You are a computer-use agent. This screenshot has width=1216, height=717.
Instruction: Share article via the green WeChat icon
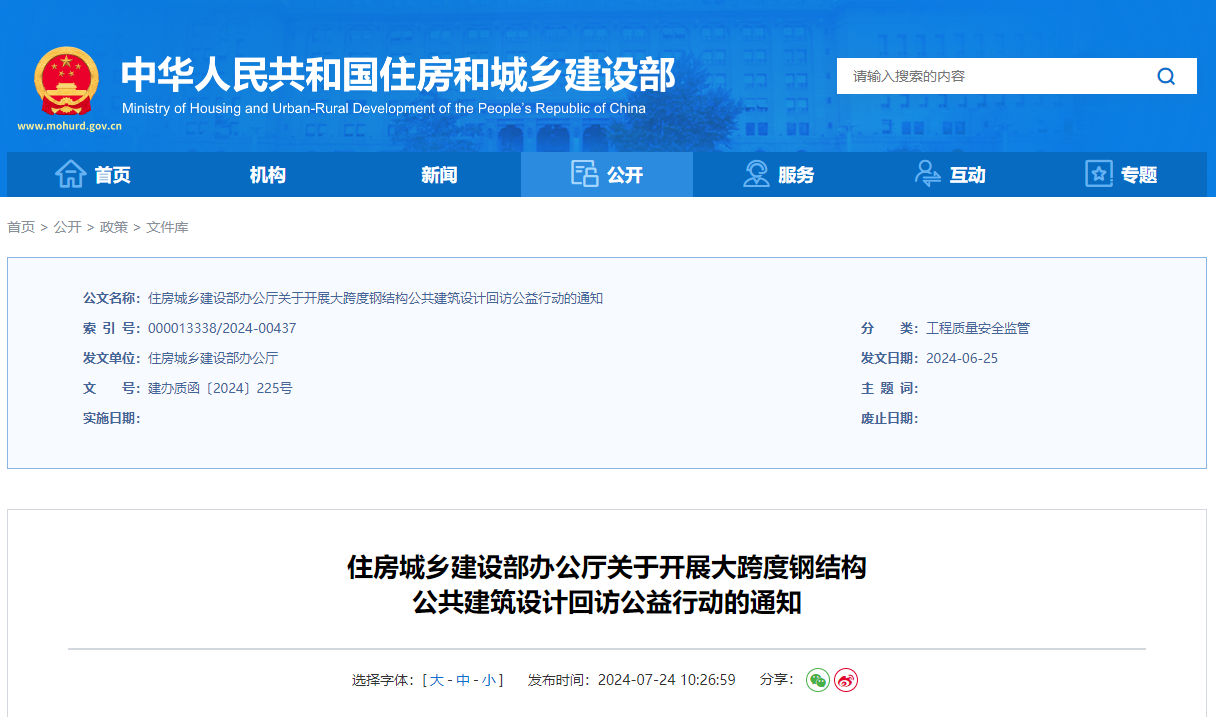[x=818, y=679]
